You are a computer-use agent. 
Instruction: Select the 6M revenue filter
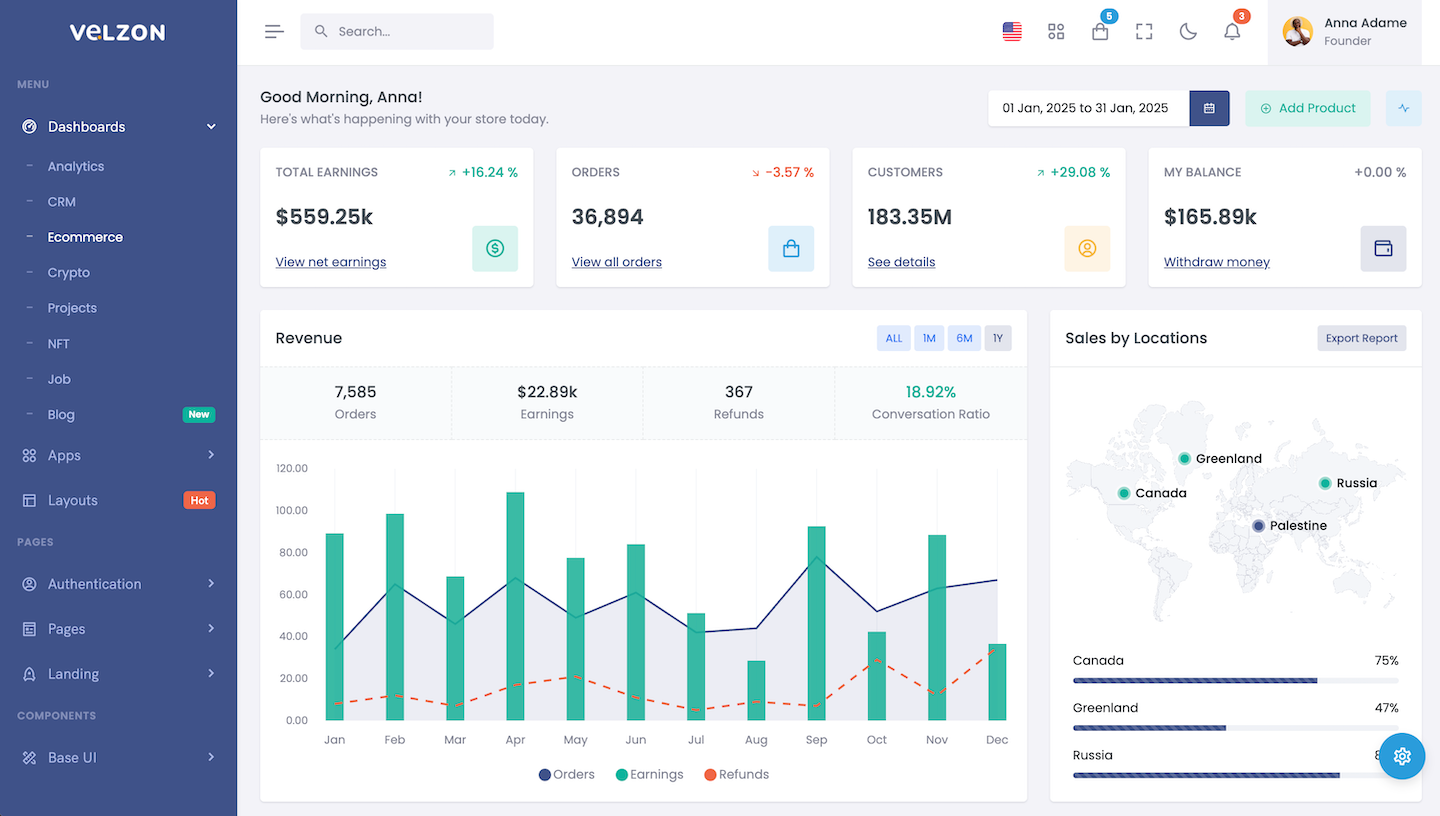pyautogui.click(x=964, y=338)
